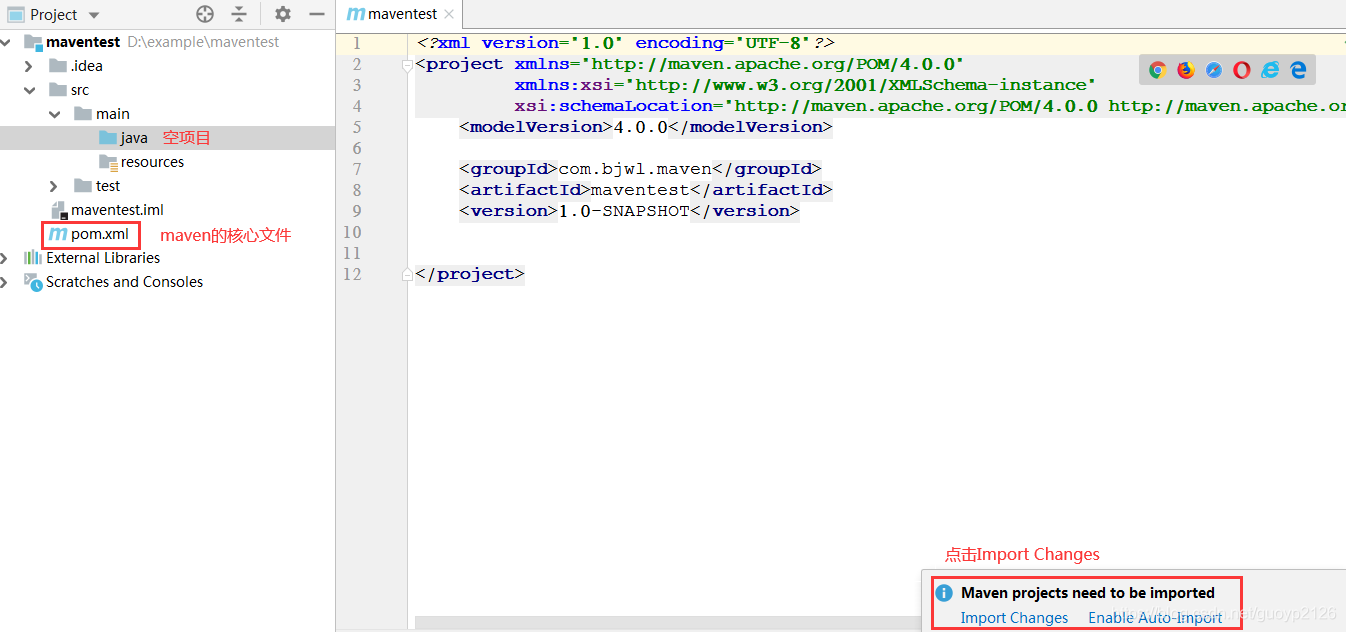Fold the project tag at line 2

(x=407, y=65)
